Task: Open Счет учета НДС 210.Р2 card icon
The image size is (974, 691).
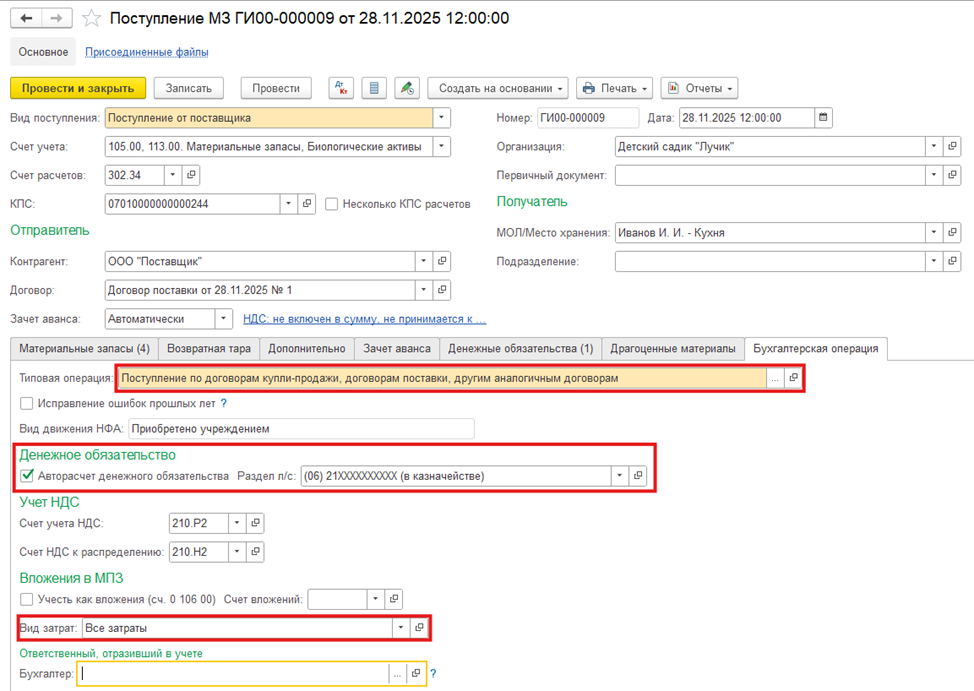Action: (255, 523)
